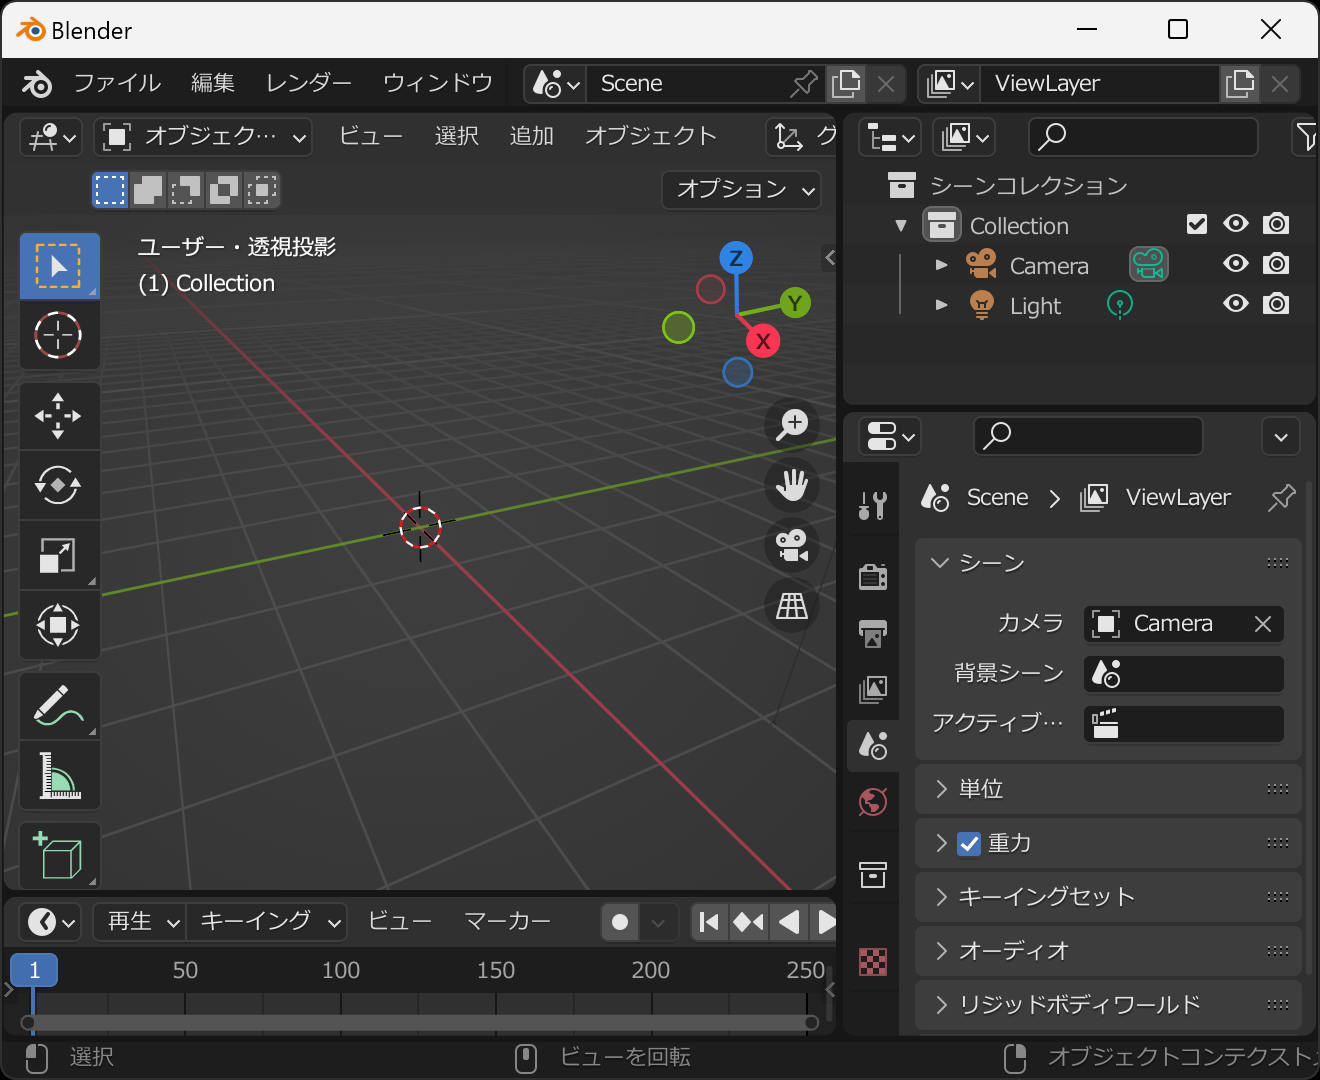
Task: Click the pan hand icon in viewport
Action: pyautogui.click(x=792, y=485)
